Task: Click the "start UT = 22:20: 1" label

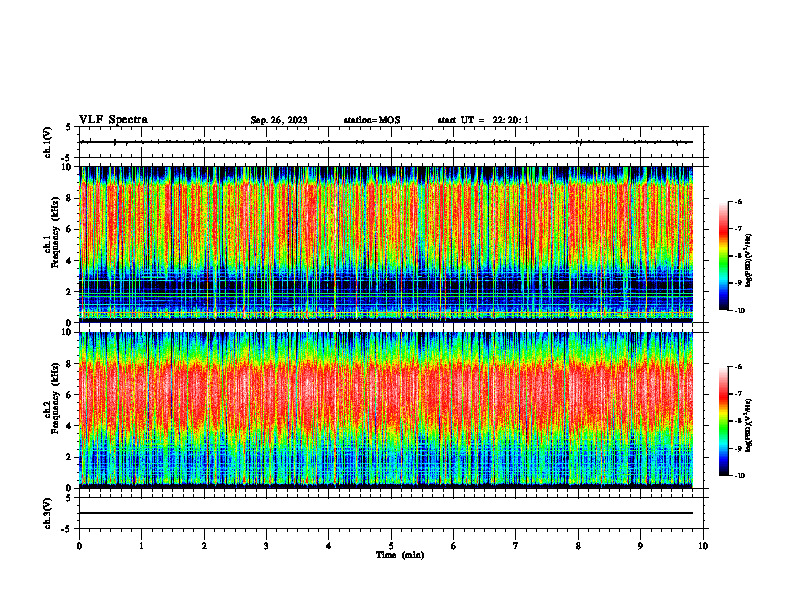Action: (483, 120)
